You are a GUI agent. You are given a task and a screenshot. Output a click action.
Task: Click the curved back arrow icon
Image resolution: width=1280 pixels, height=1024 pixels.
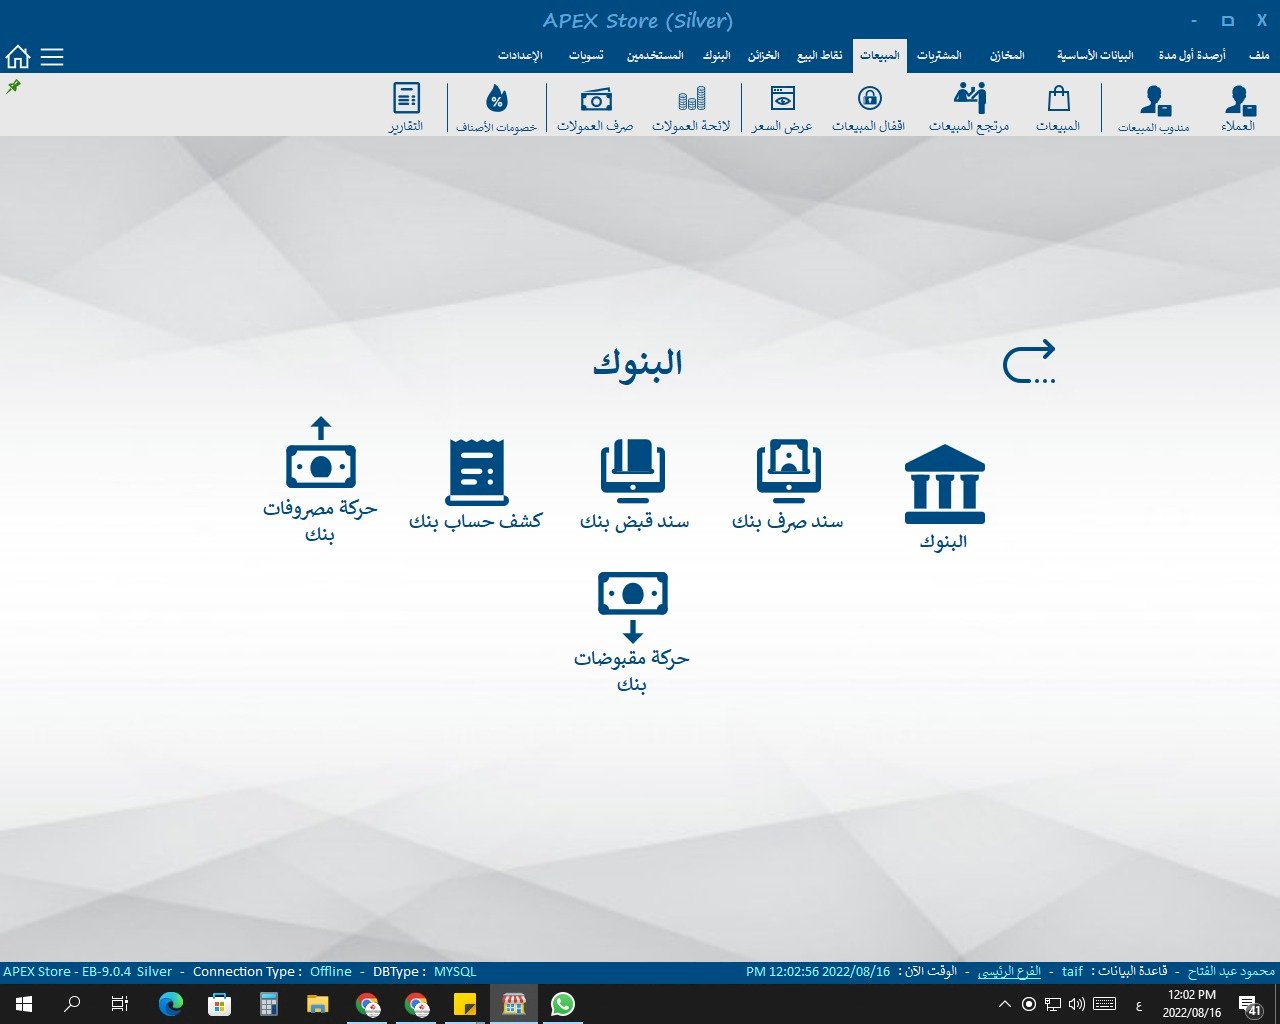pyautogui.click(x=1029, y=362)
